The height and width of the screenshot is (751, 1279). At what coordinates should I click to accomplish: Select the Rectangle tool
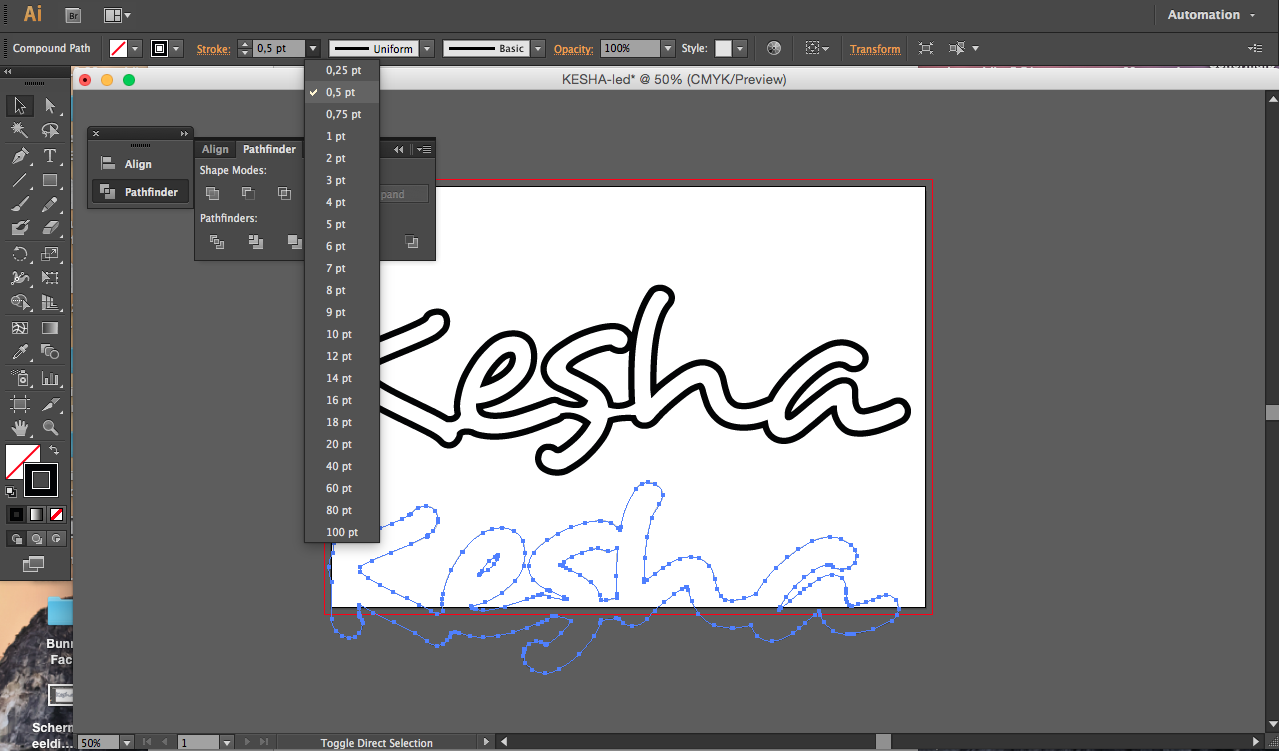pos(50,181)
